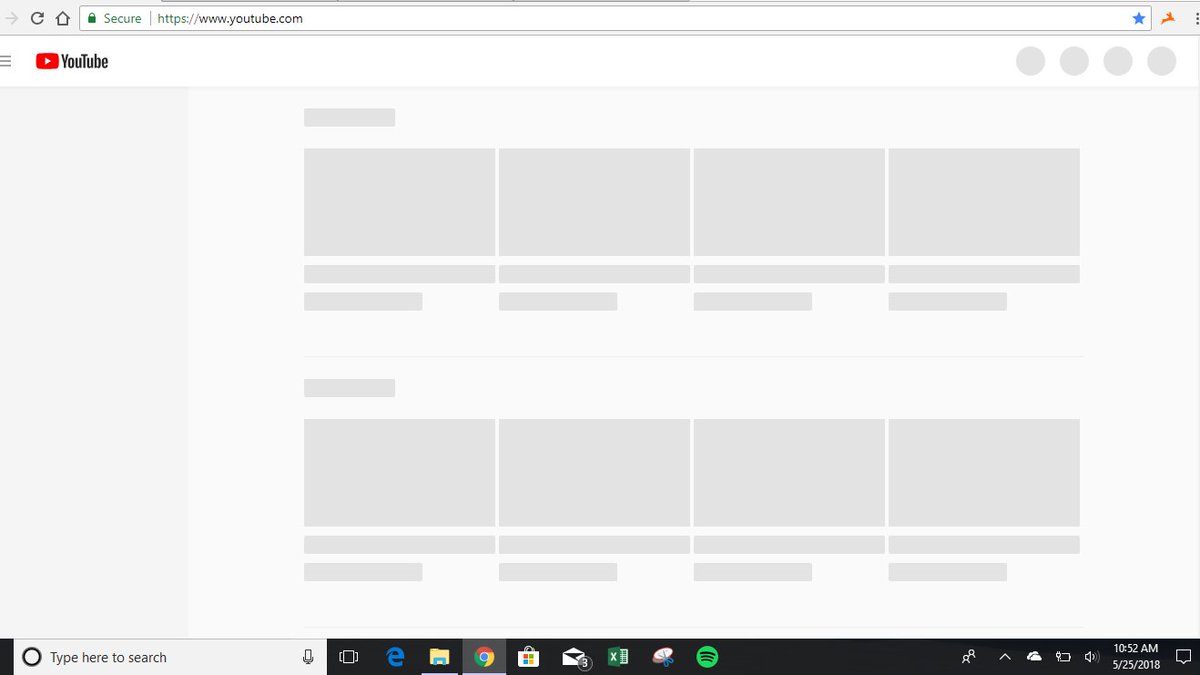Click the bookmark star in the address bar

pos(1138,18)
